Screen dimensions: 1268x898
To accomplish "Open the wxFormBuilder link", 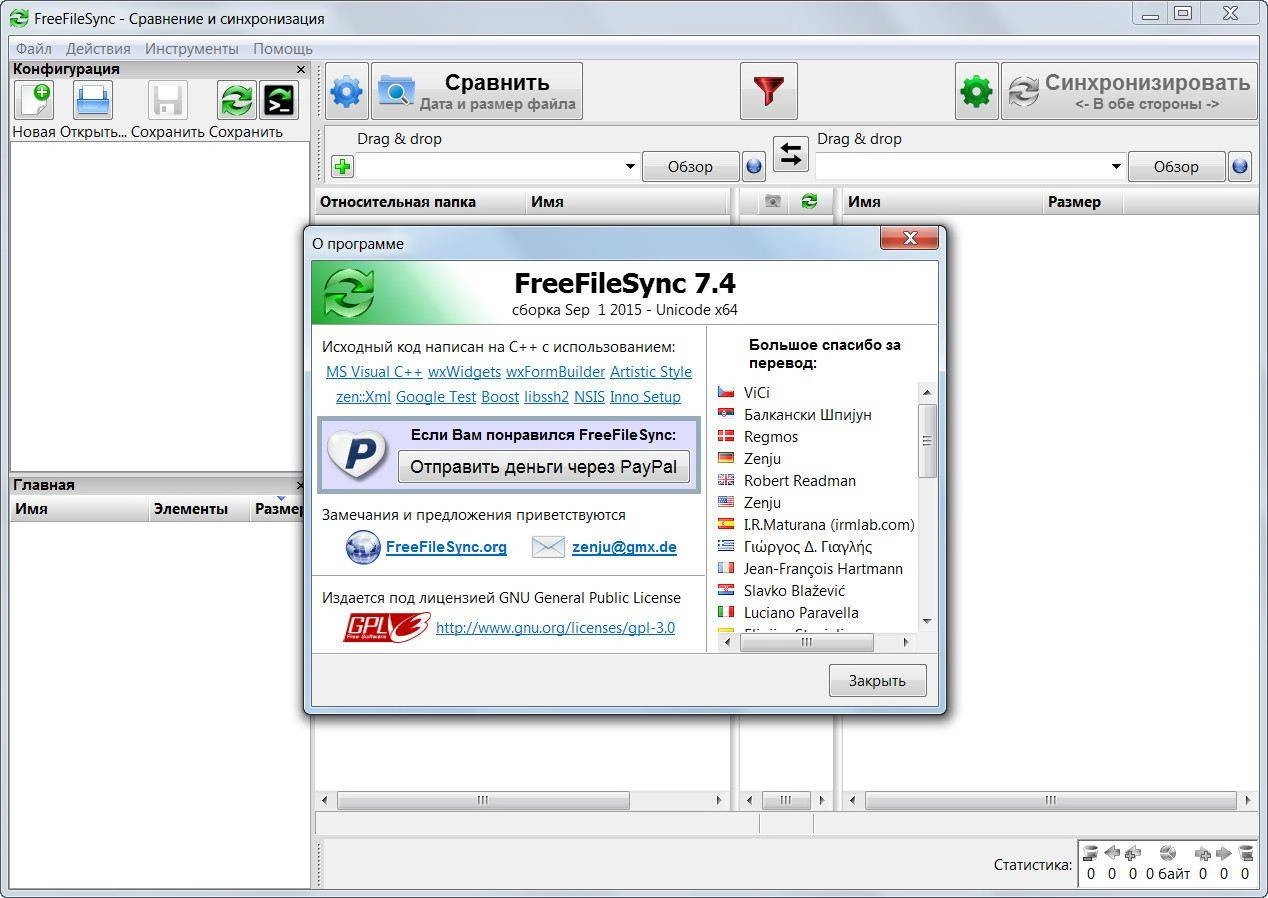I will coord(555,372).
